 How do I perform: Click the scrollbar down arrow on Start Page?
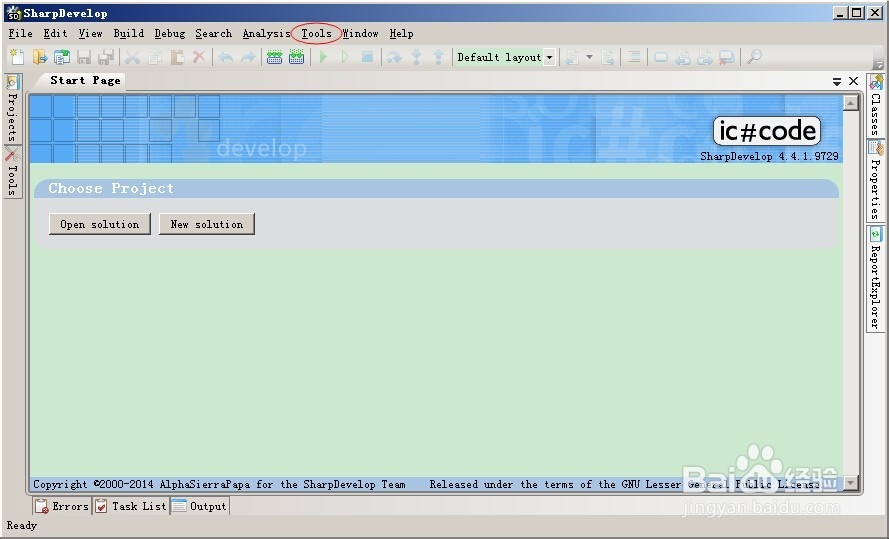pos(850,483)
